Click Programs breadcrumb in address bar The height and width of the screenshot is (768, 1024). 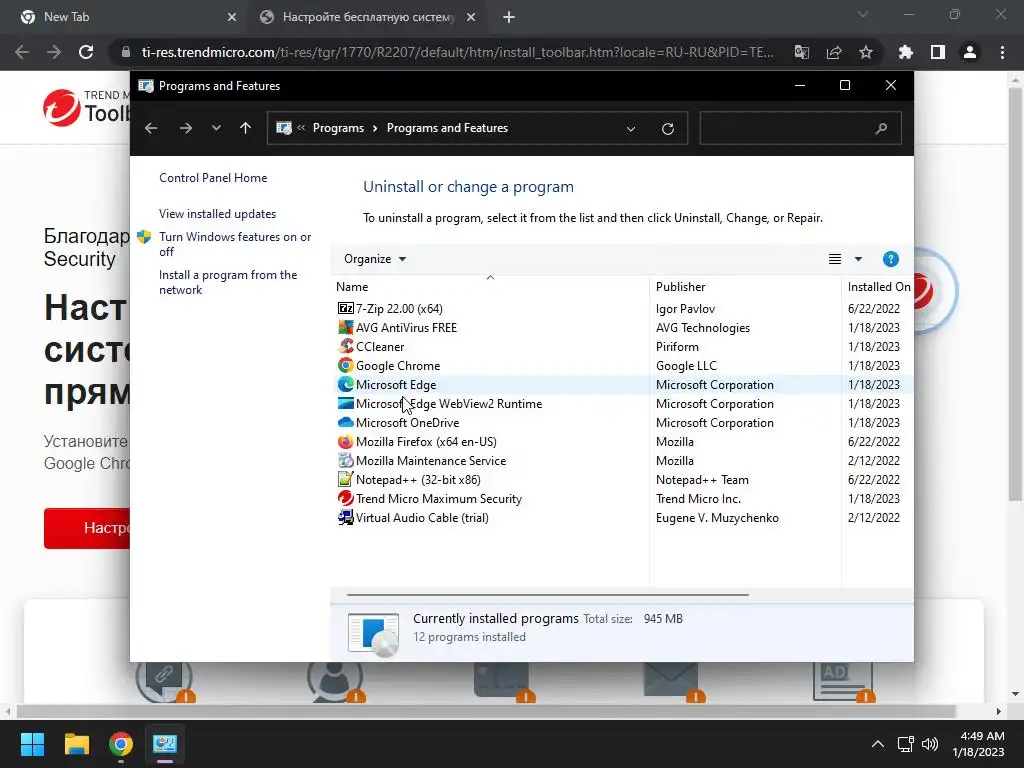[338, 128]
